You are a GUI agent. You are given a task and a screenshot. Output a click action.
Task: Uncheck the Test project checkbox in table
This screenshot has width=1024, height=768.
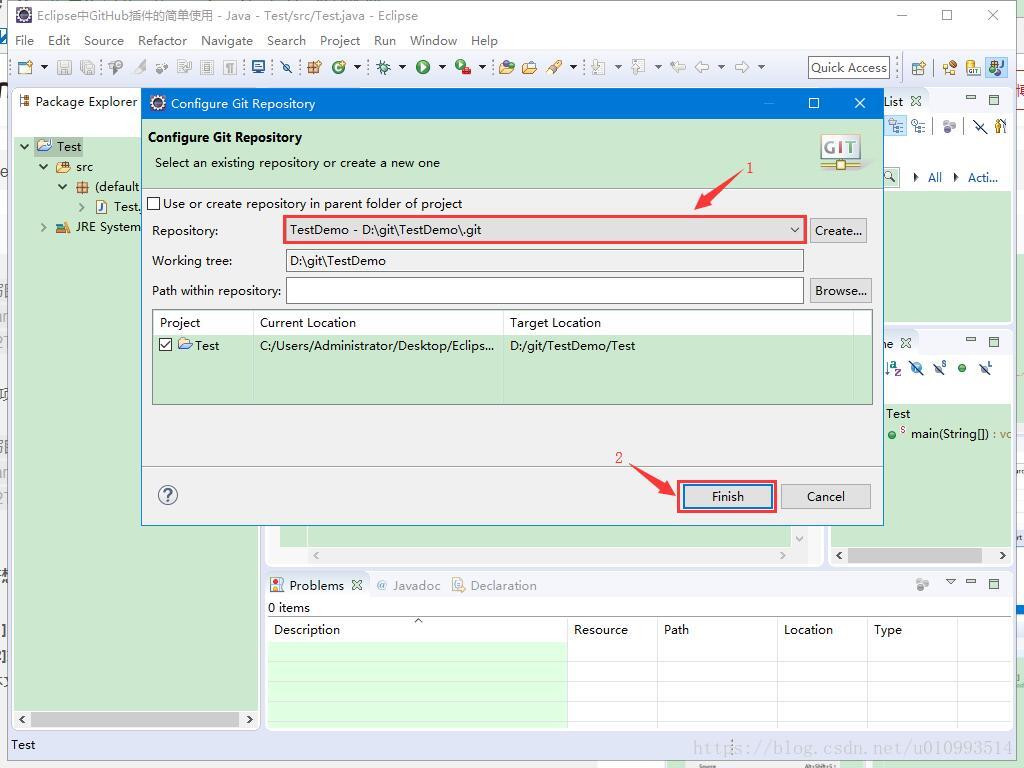tap(165, 344)
